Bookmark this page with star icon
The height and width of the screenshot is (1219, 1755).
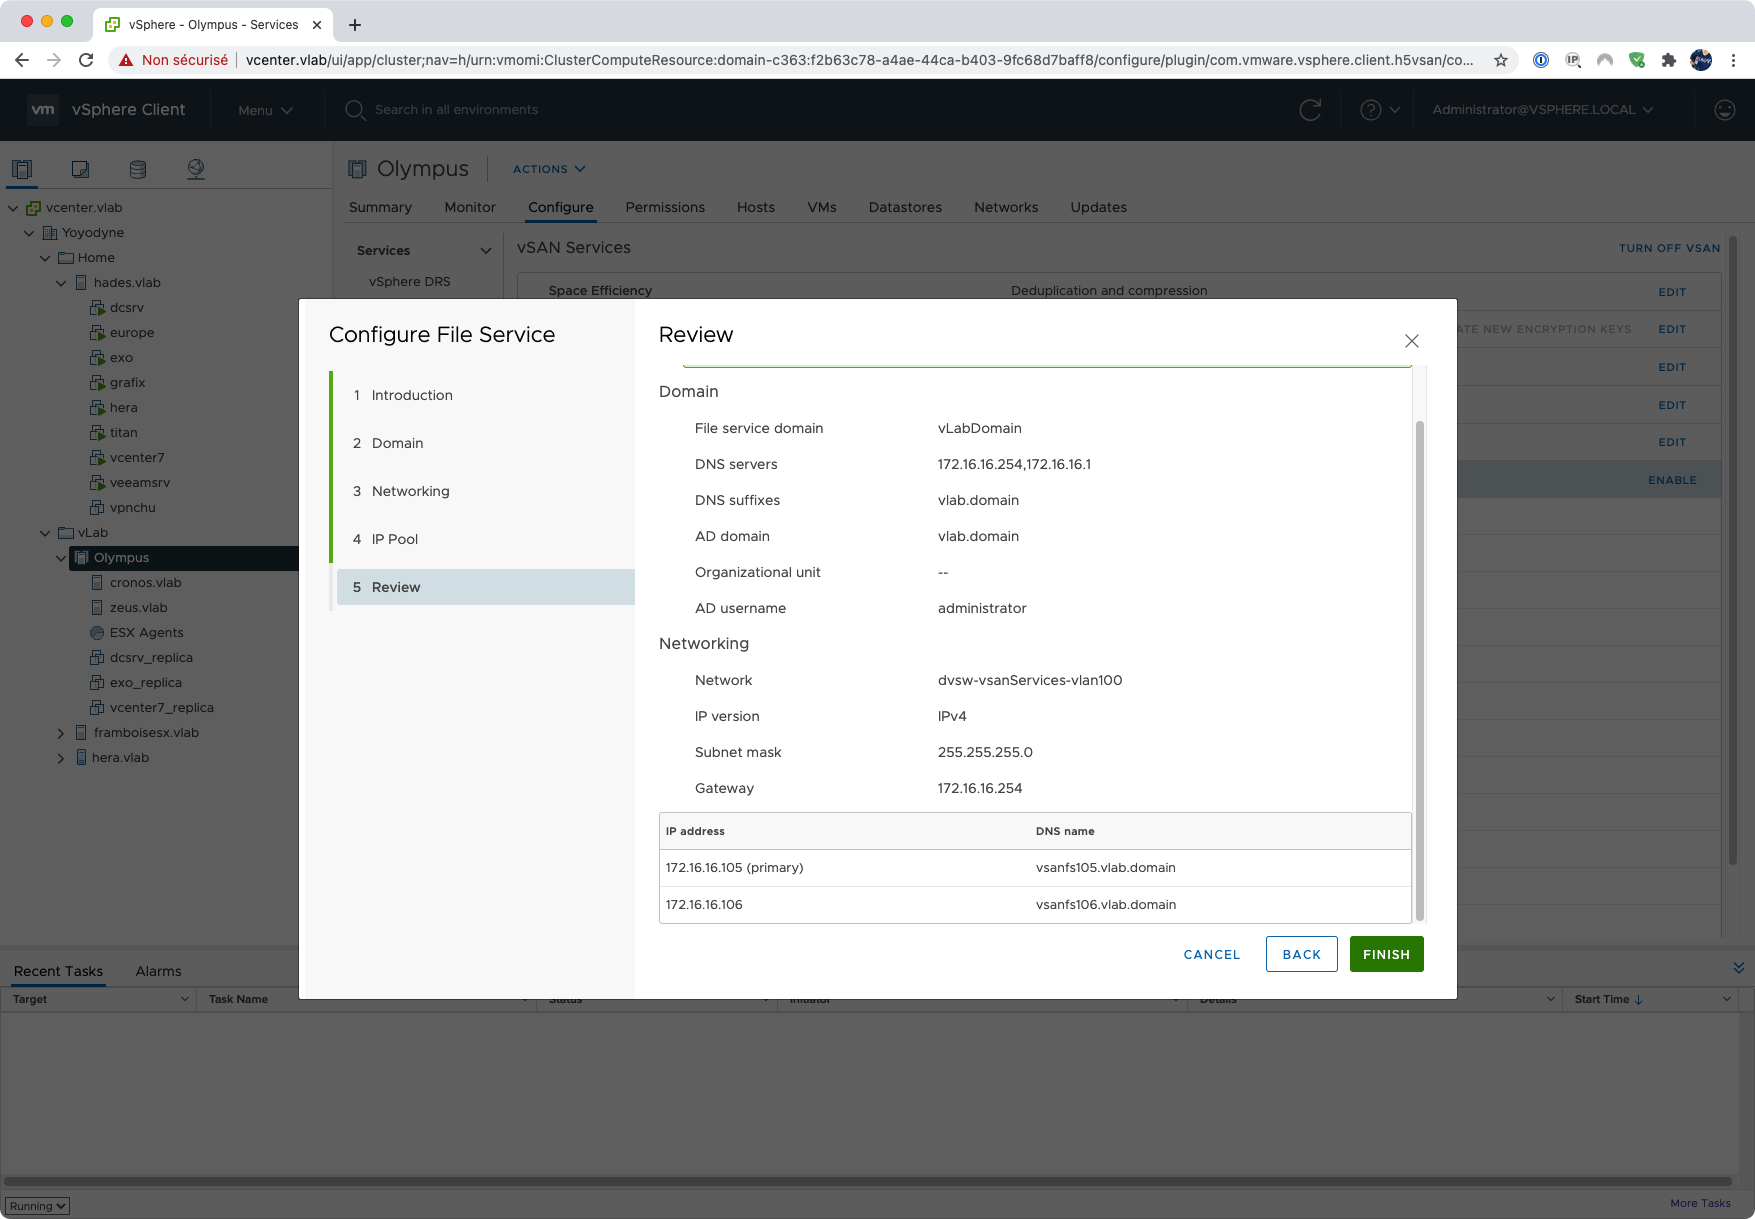[x=1500, y=60]
